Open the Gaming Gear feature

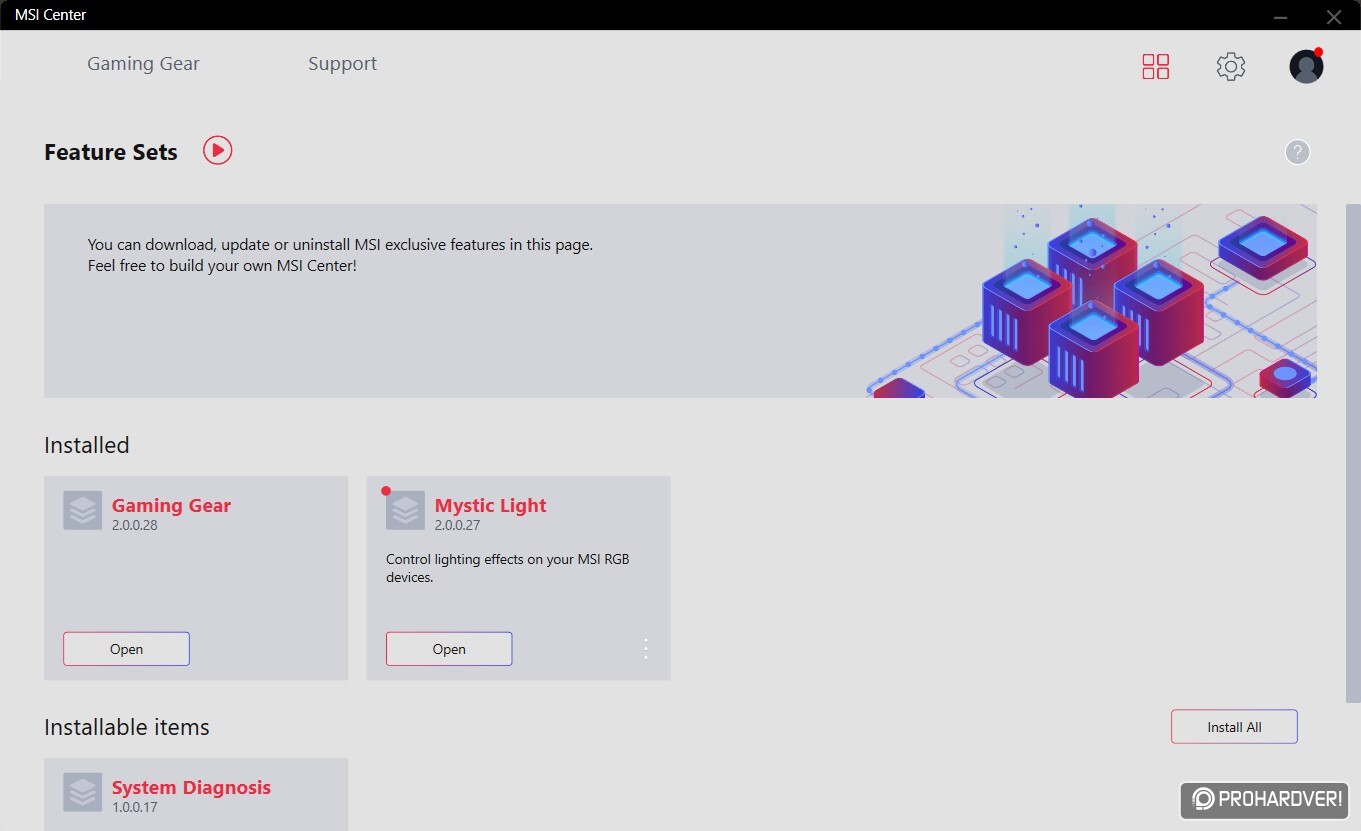(x=126, y=649)
